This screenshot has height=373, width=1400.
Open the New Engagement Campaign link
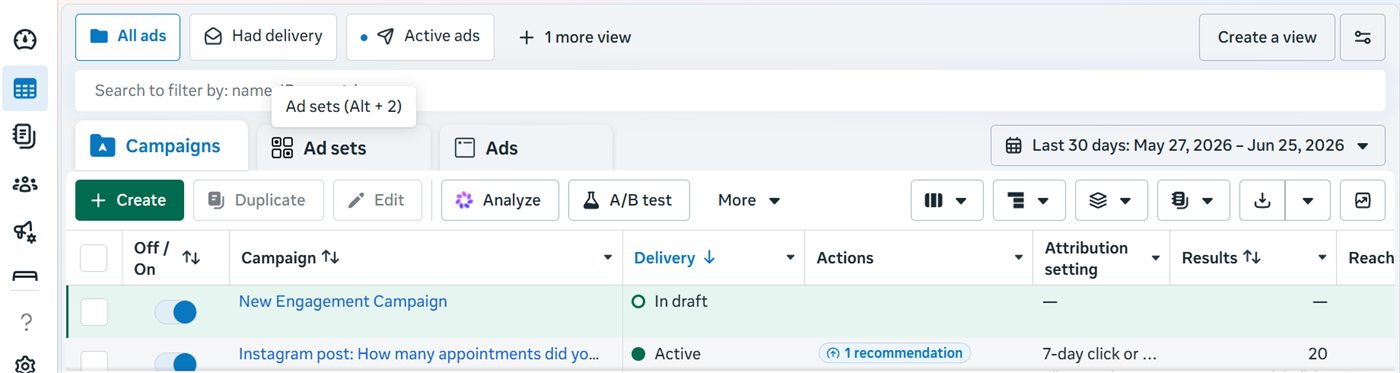(x=343, y=301)
